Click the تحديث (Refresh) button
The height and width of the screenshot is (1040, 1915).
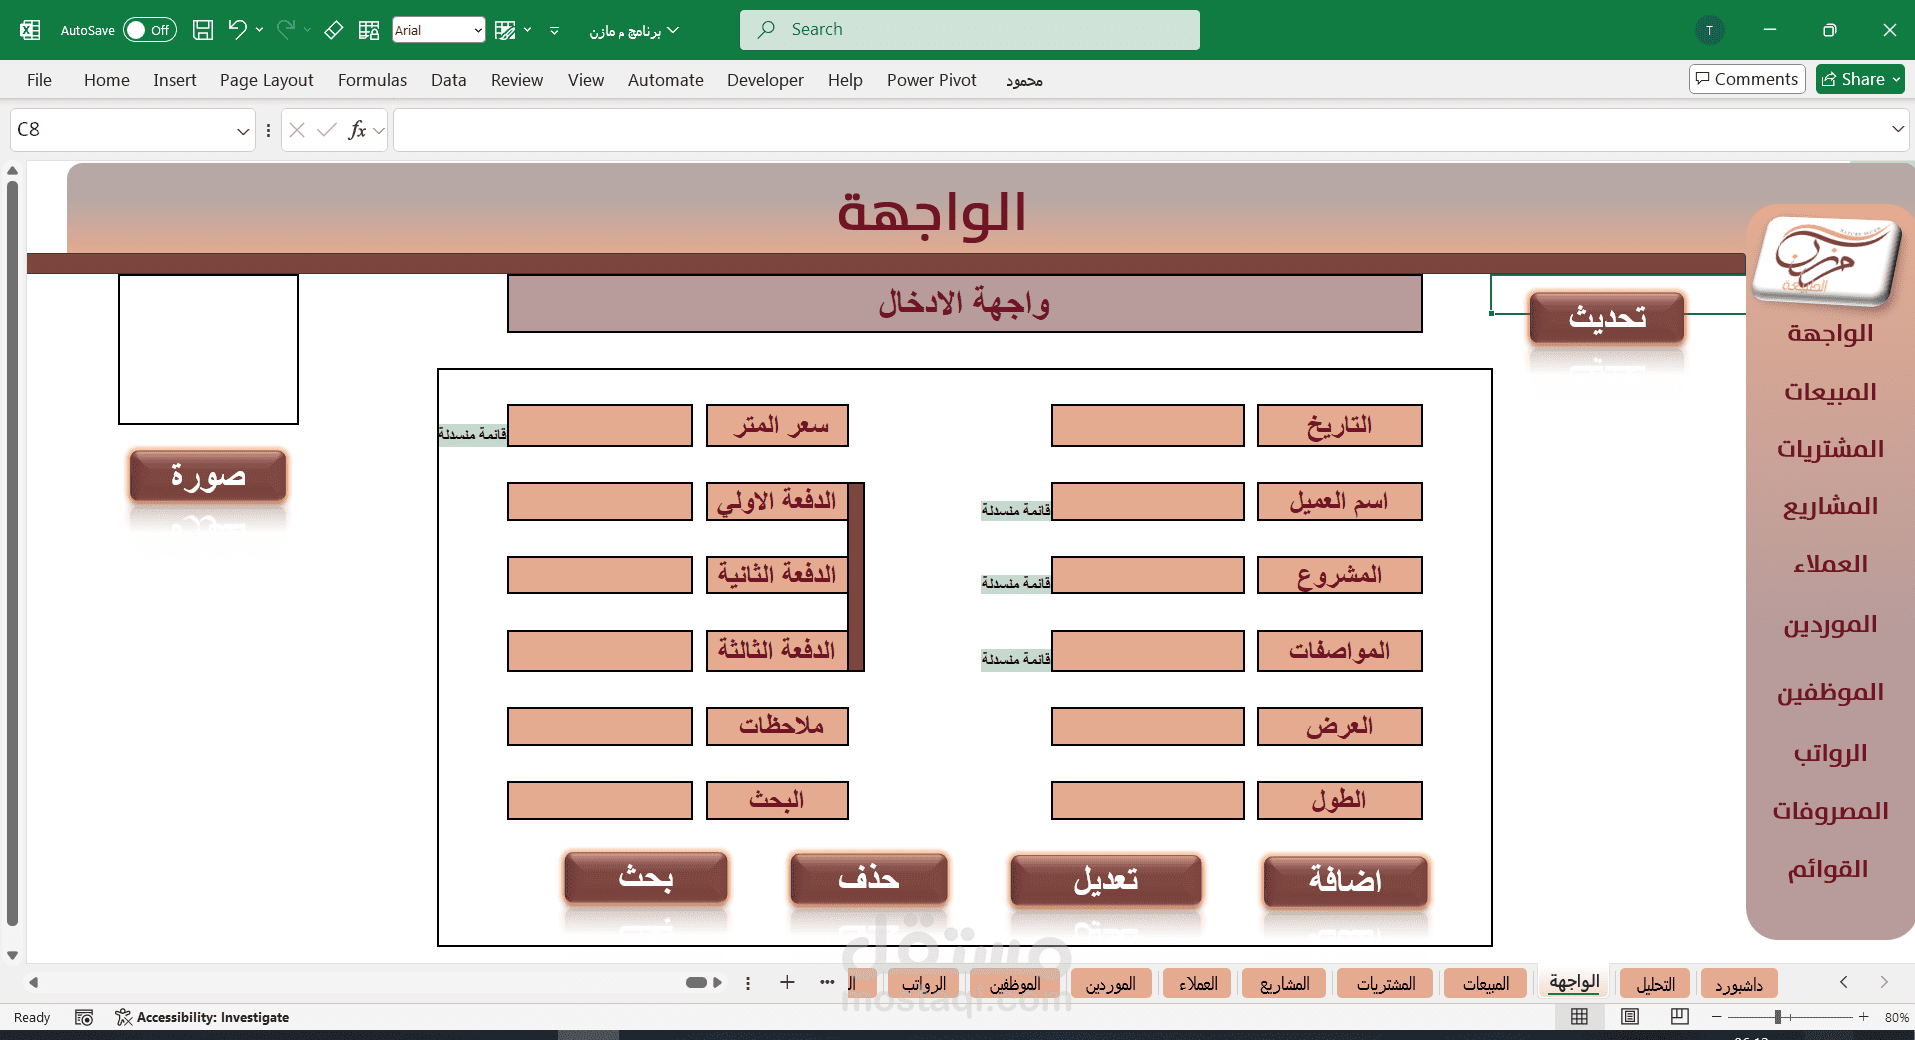pyautogui.click(x=1607, y=318)
